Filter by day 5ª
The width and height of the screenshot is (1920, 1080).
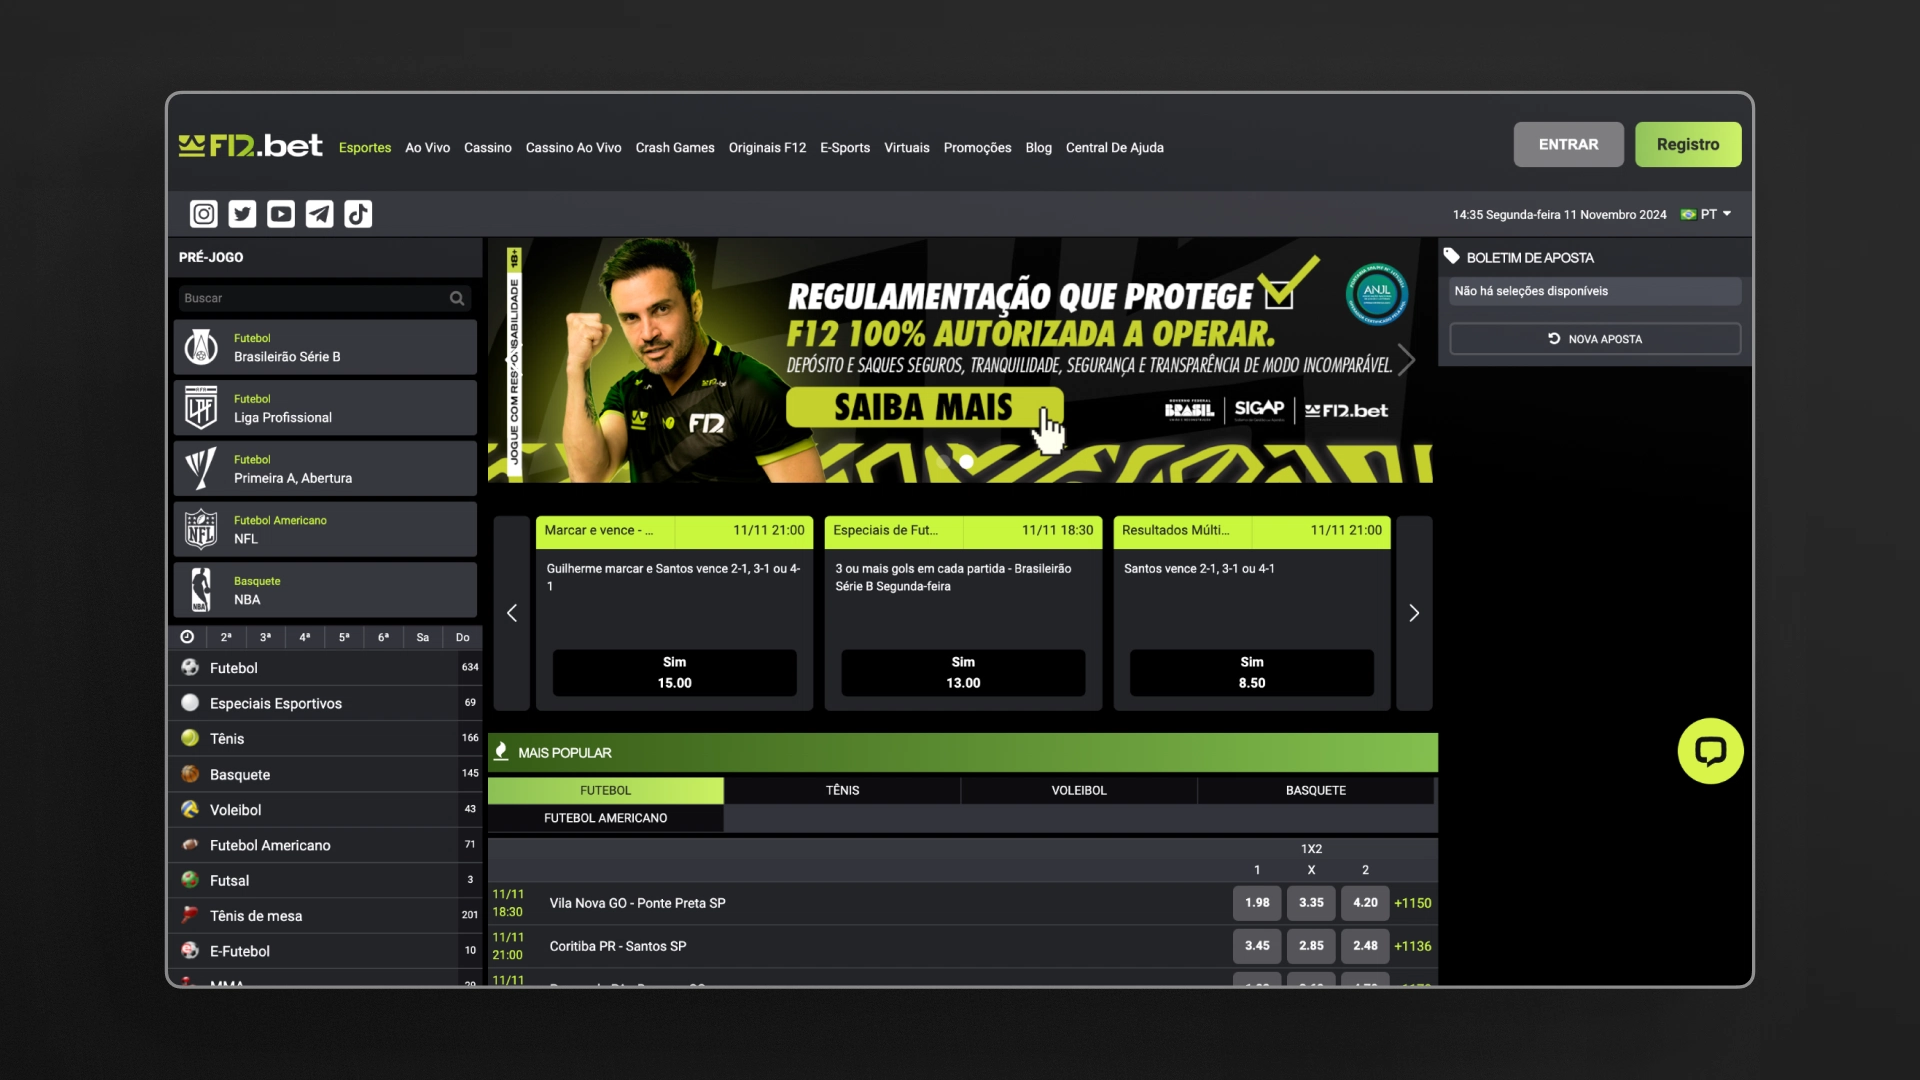[344, 637]
